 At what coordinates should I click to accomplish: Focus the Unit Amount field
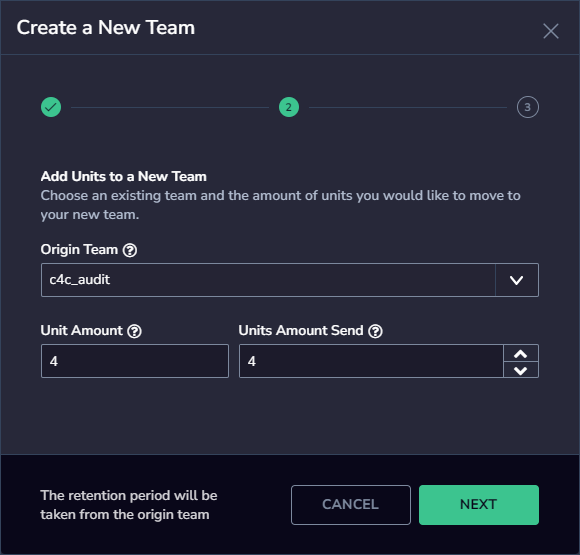[x=135, y=361]
